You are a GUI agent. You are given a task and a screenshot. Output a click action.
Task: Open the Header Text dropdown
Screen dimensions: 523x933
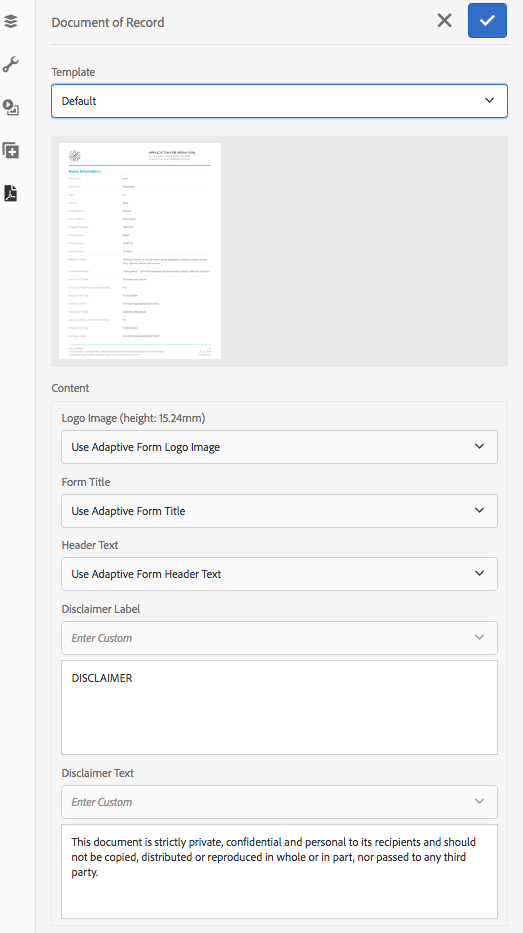coord(279,574)
